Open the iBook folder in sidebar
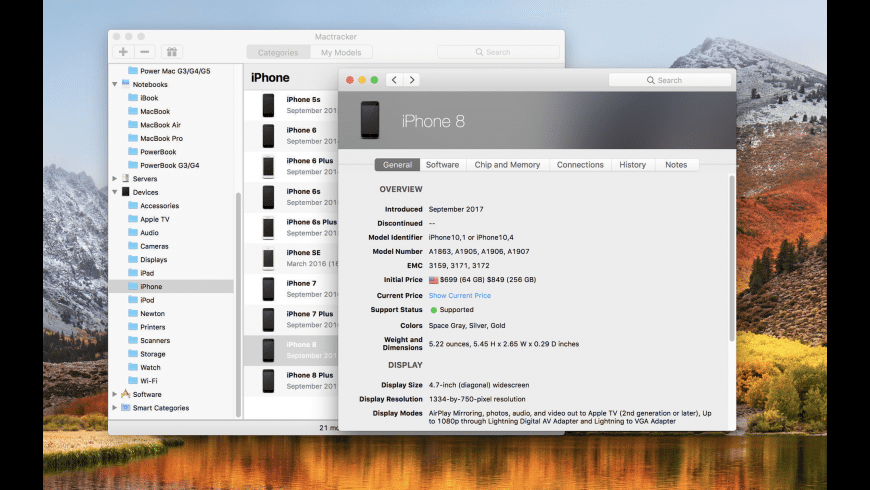Screen dimensions: 870x490 (143, 98)
